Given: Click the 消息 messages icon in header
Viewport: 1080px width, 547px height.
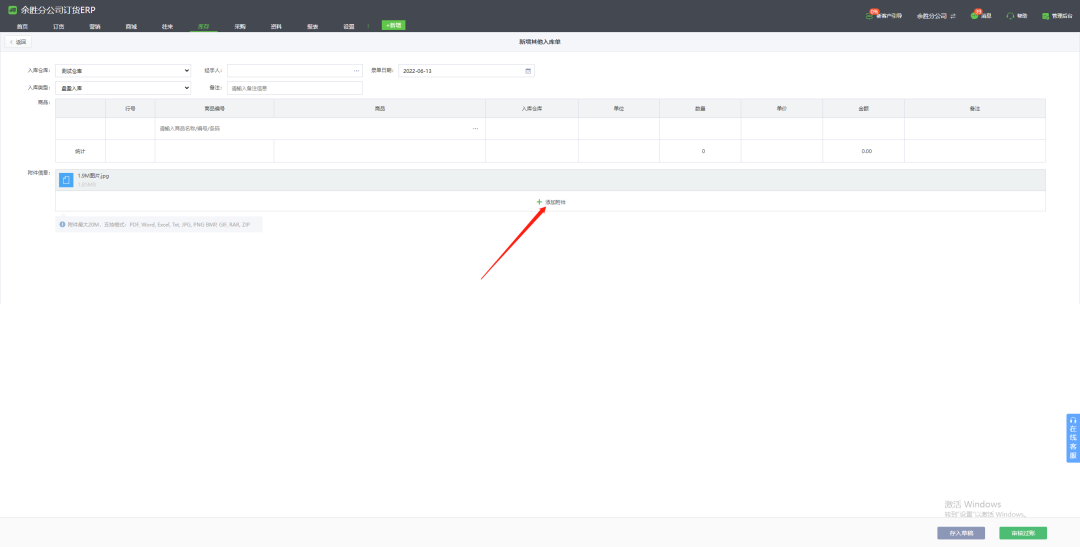Looking at the screenshot, I should (x=974, y=15).
